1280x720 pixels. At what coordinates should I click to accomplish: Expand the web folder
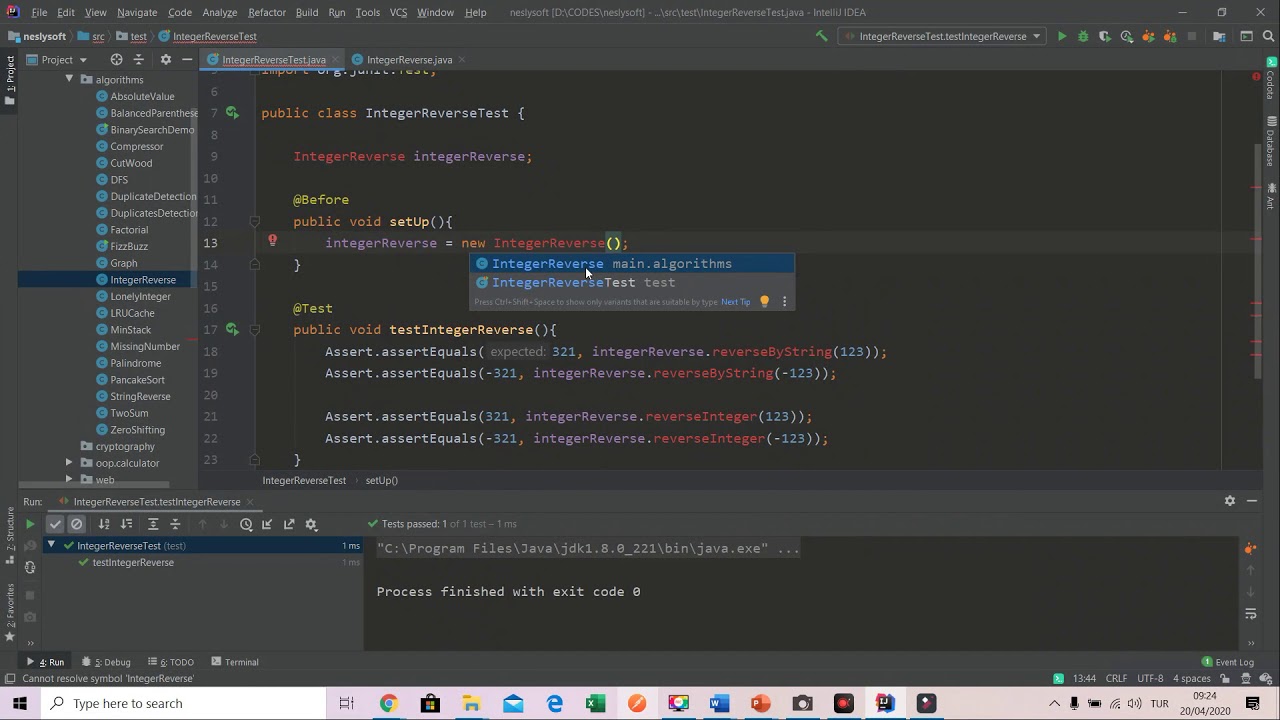pos(69,479)
